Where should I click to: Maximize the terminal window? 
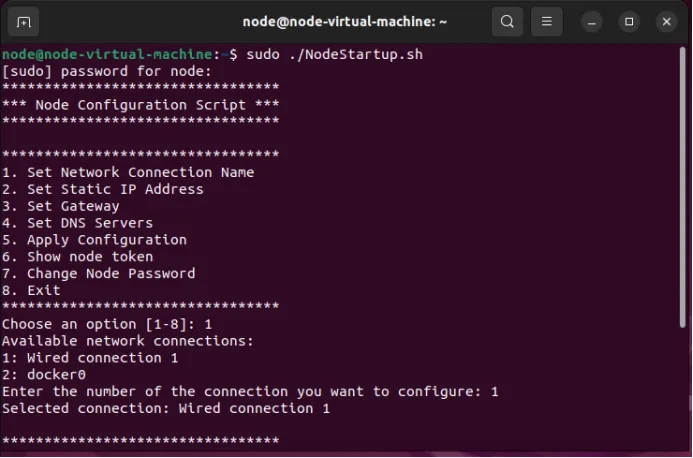(629, 22)
